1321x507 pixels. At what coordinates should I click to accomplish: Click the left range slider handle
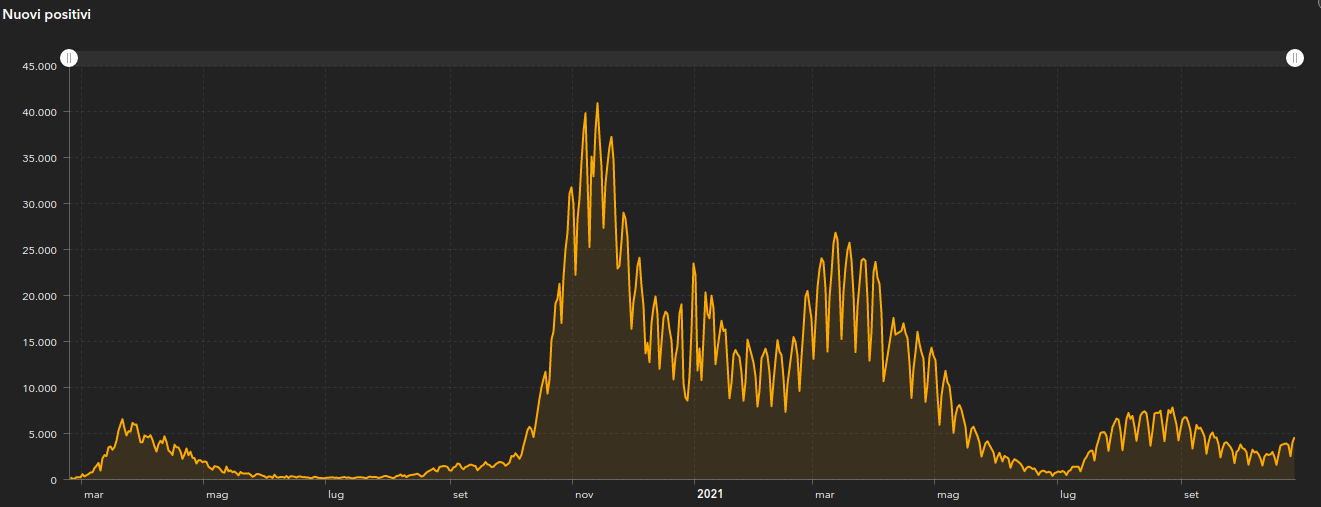click(68, 58)
